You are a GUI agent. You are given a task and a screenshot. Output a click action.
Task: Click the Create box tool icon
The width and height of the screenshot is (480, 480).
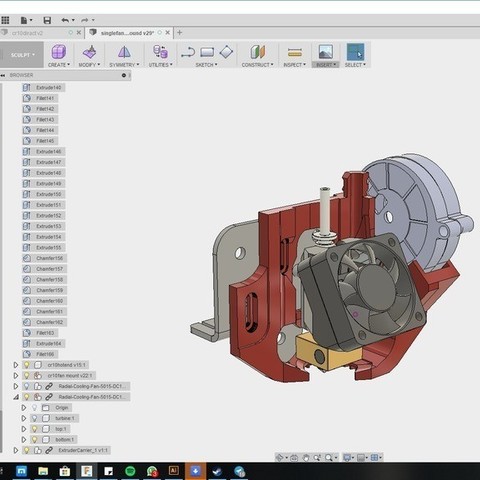(x=59, y=52)
